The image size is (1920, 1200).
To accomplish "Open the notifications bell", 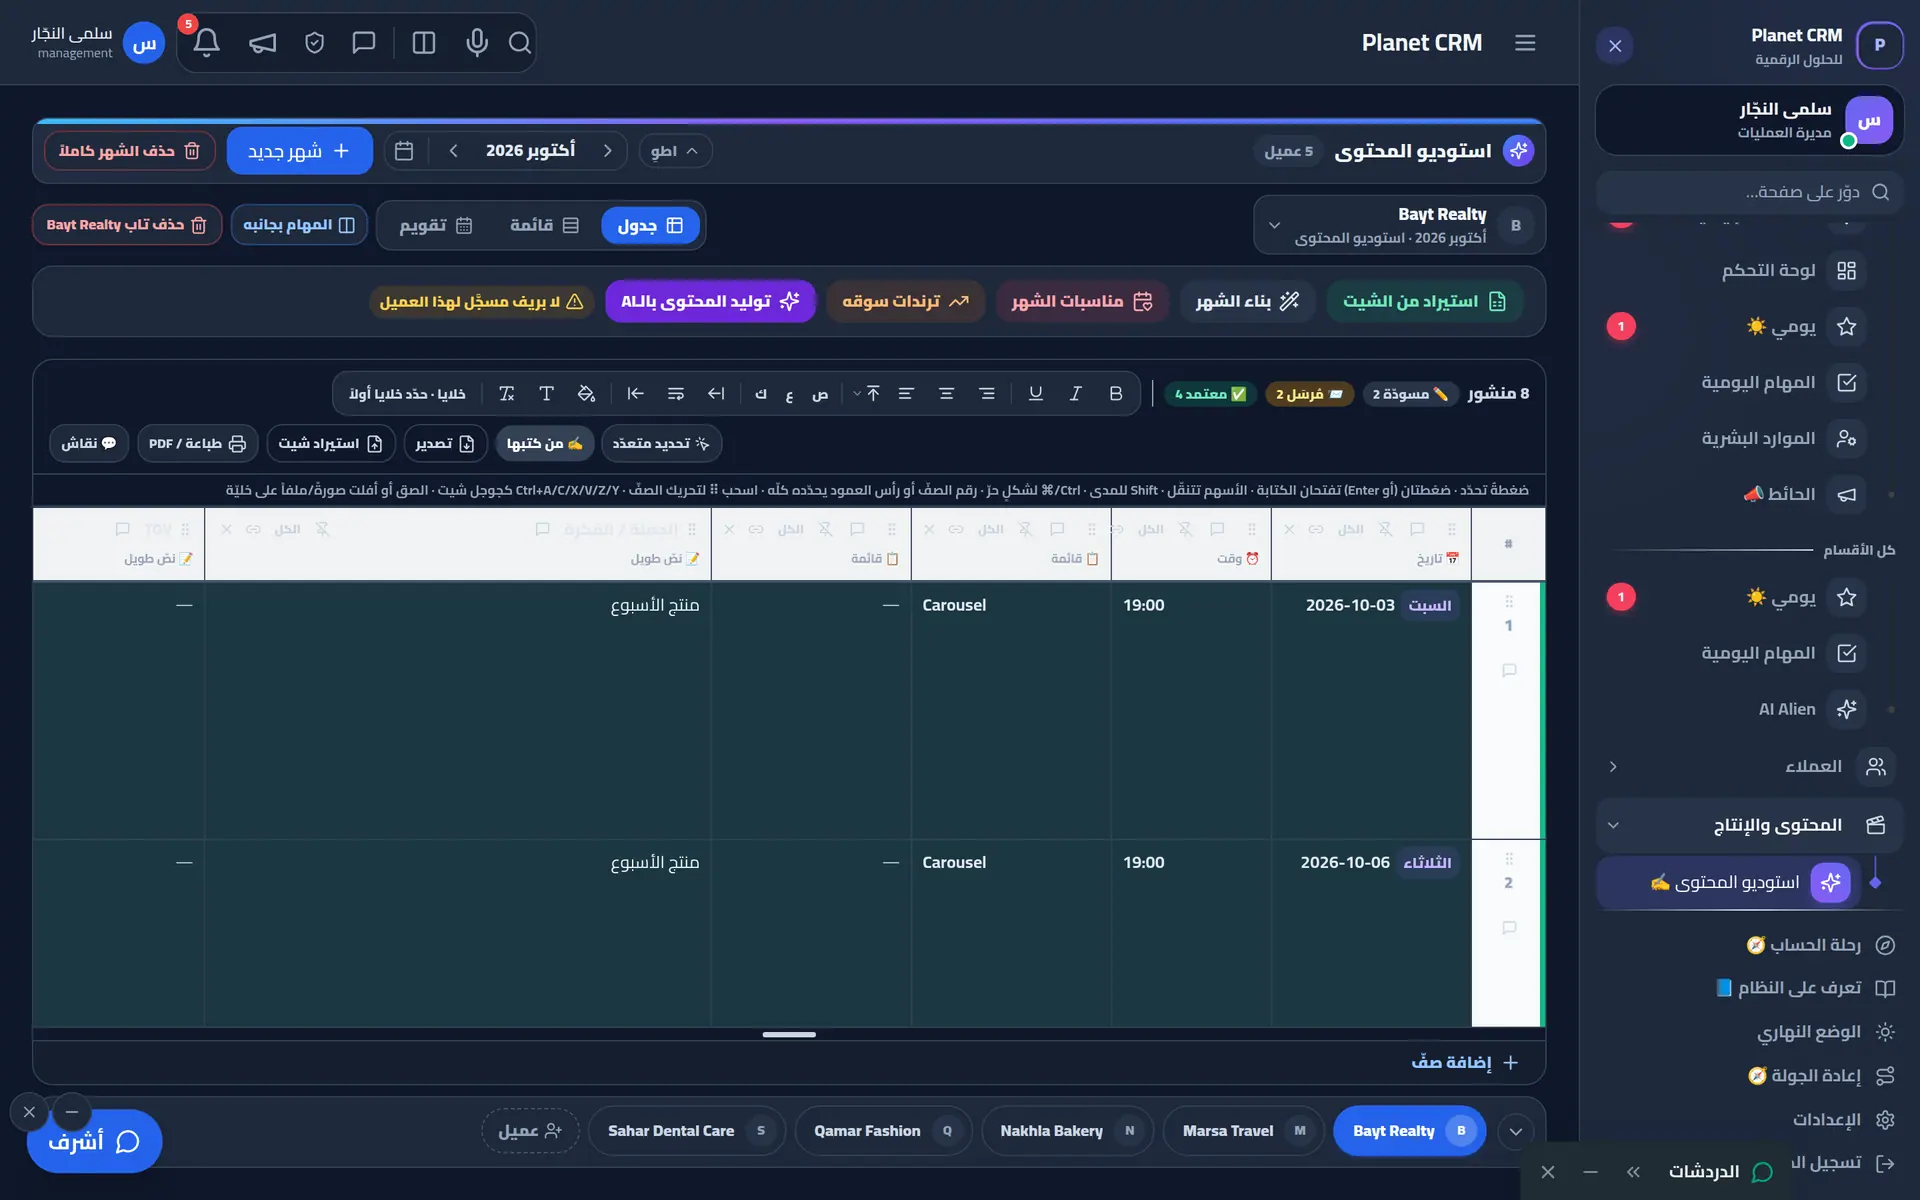I will [x=206, y=42].
